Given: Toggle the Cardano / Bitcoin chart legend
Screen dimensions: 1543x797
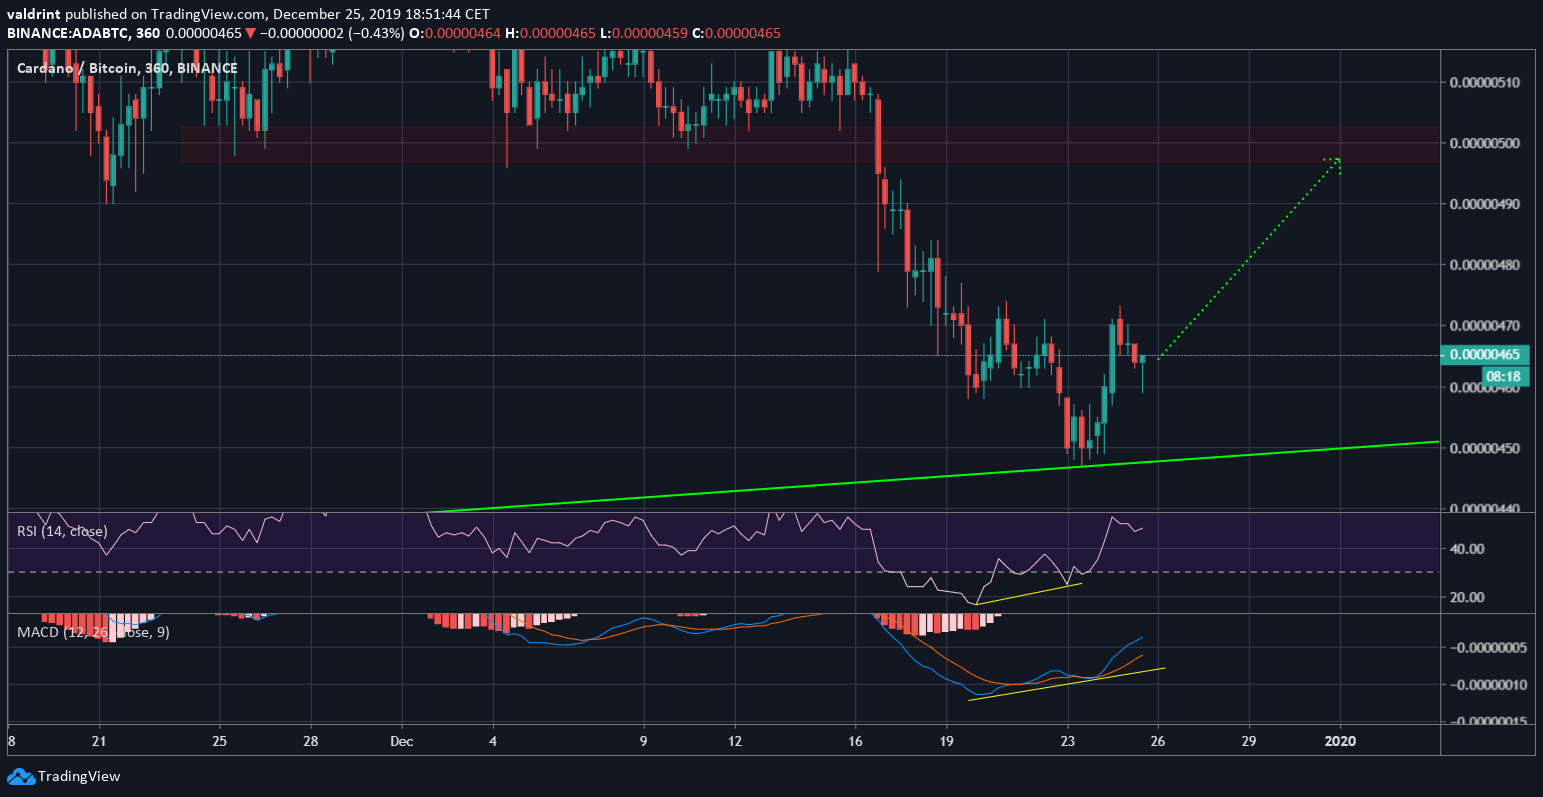Looking at the screenshot, I should 125,68.
